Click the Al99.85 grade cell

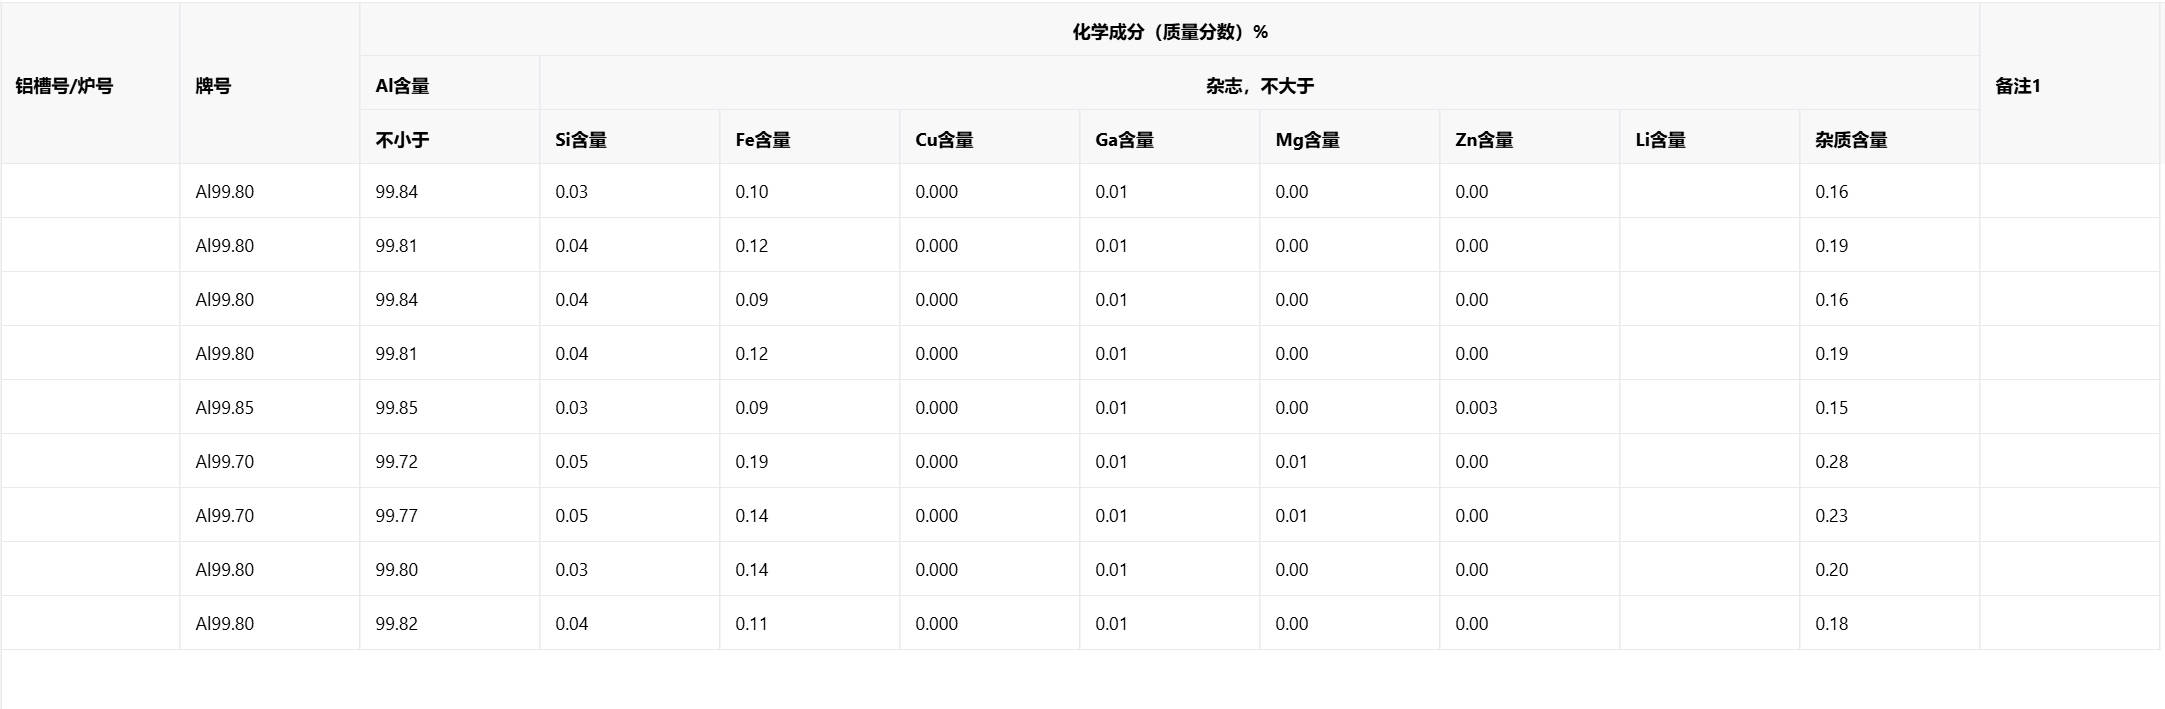click(x=225, y=408)
